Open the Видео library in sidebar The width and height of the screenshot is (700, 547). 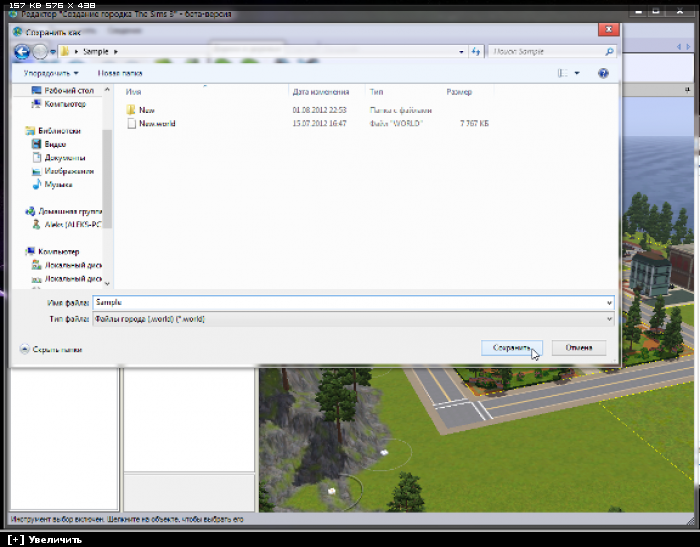(x=55, y=144)
